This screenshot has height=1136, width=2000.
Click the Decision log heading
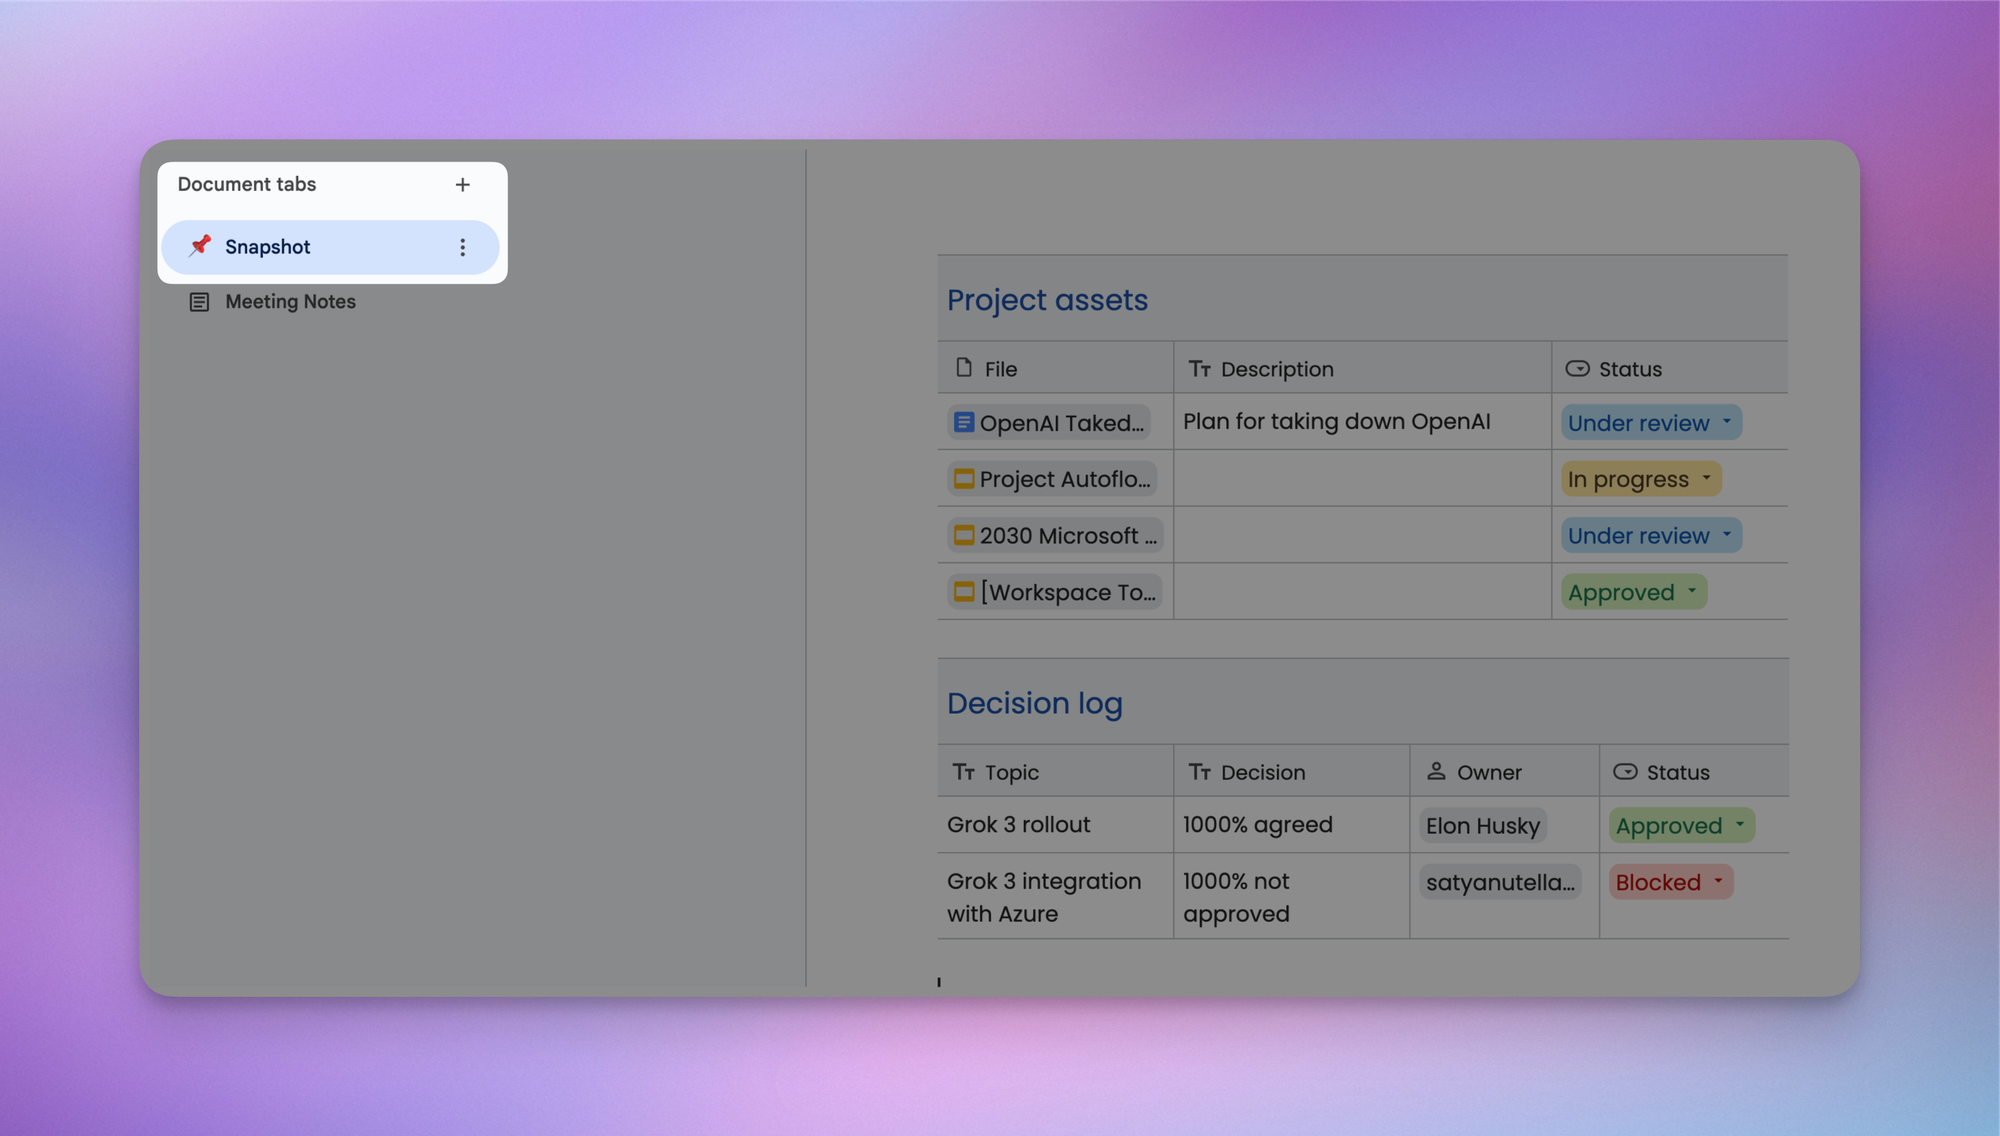coord(1035,704)
